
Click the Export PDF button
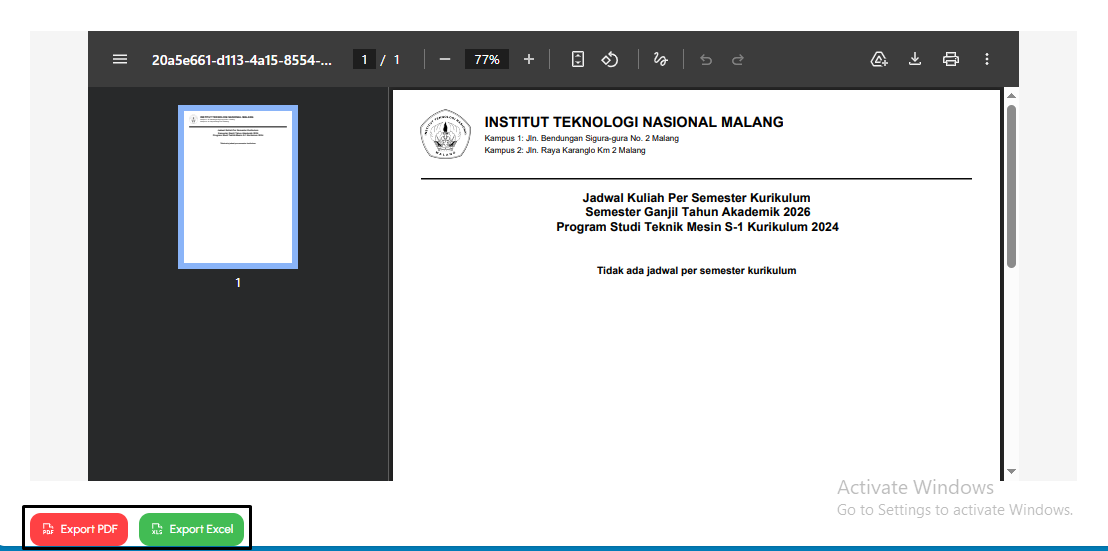click(x=79, y=529)
